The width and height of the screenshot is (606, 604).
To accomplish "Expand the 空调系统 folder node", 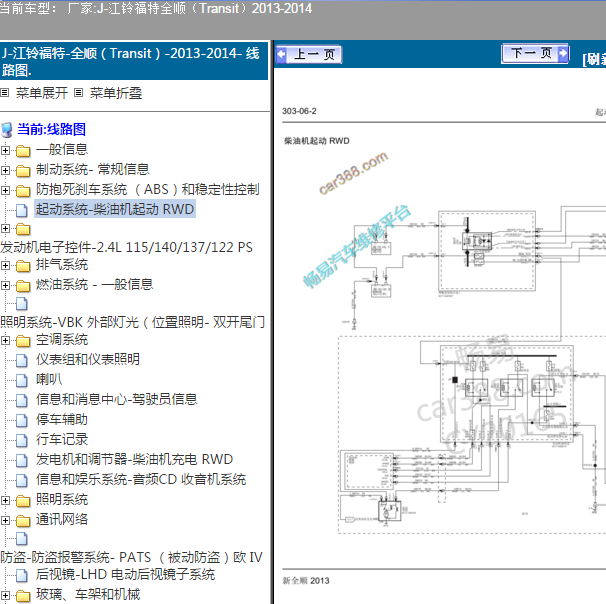I will tap(6, 341).
